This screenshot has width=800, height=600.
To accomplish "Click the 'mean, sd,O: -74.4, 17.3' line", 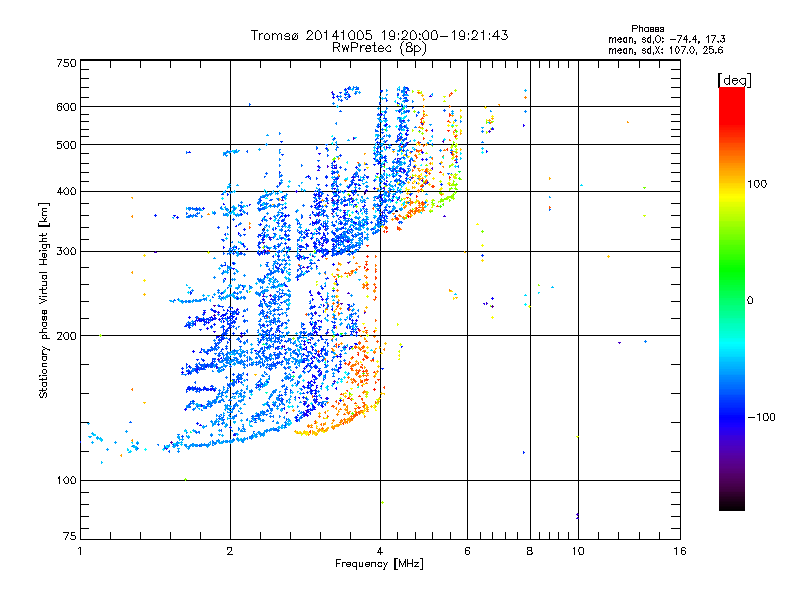I will [x=666, y=39].
